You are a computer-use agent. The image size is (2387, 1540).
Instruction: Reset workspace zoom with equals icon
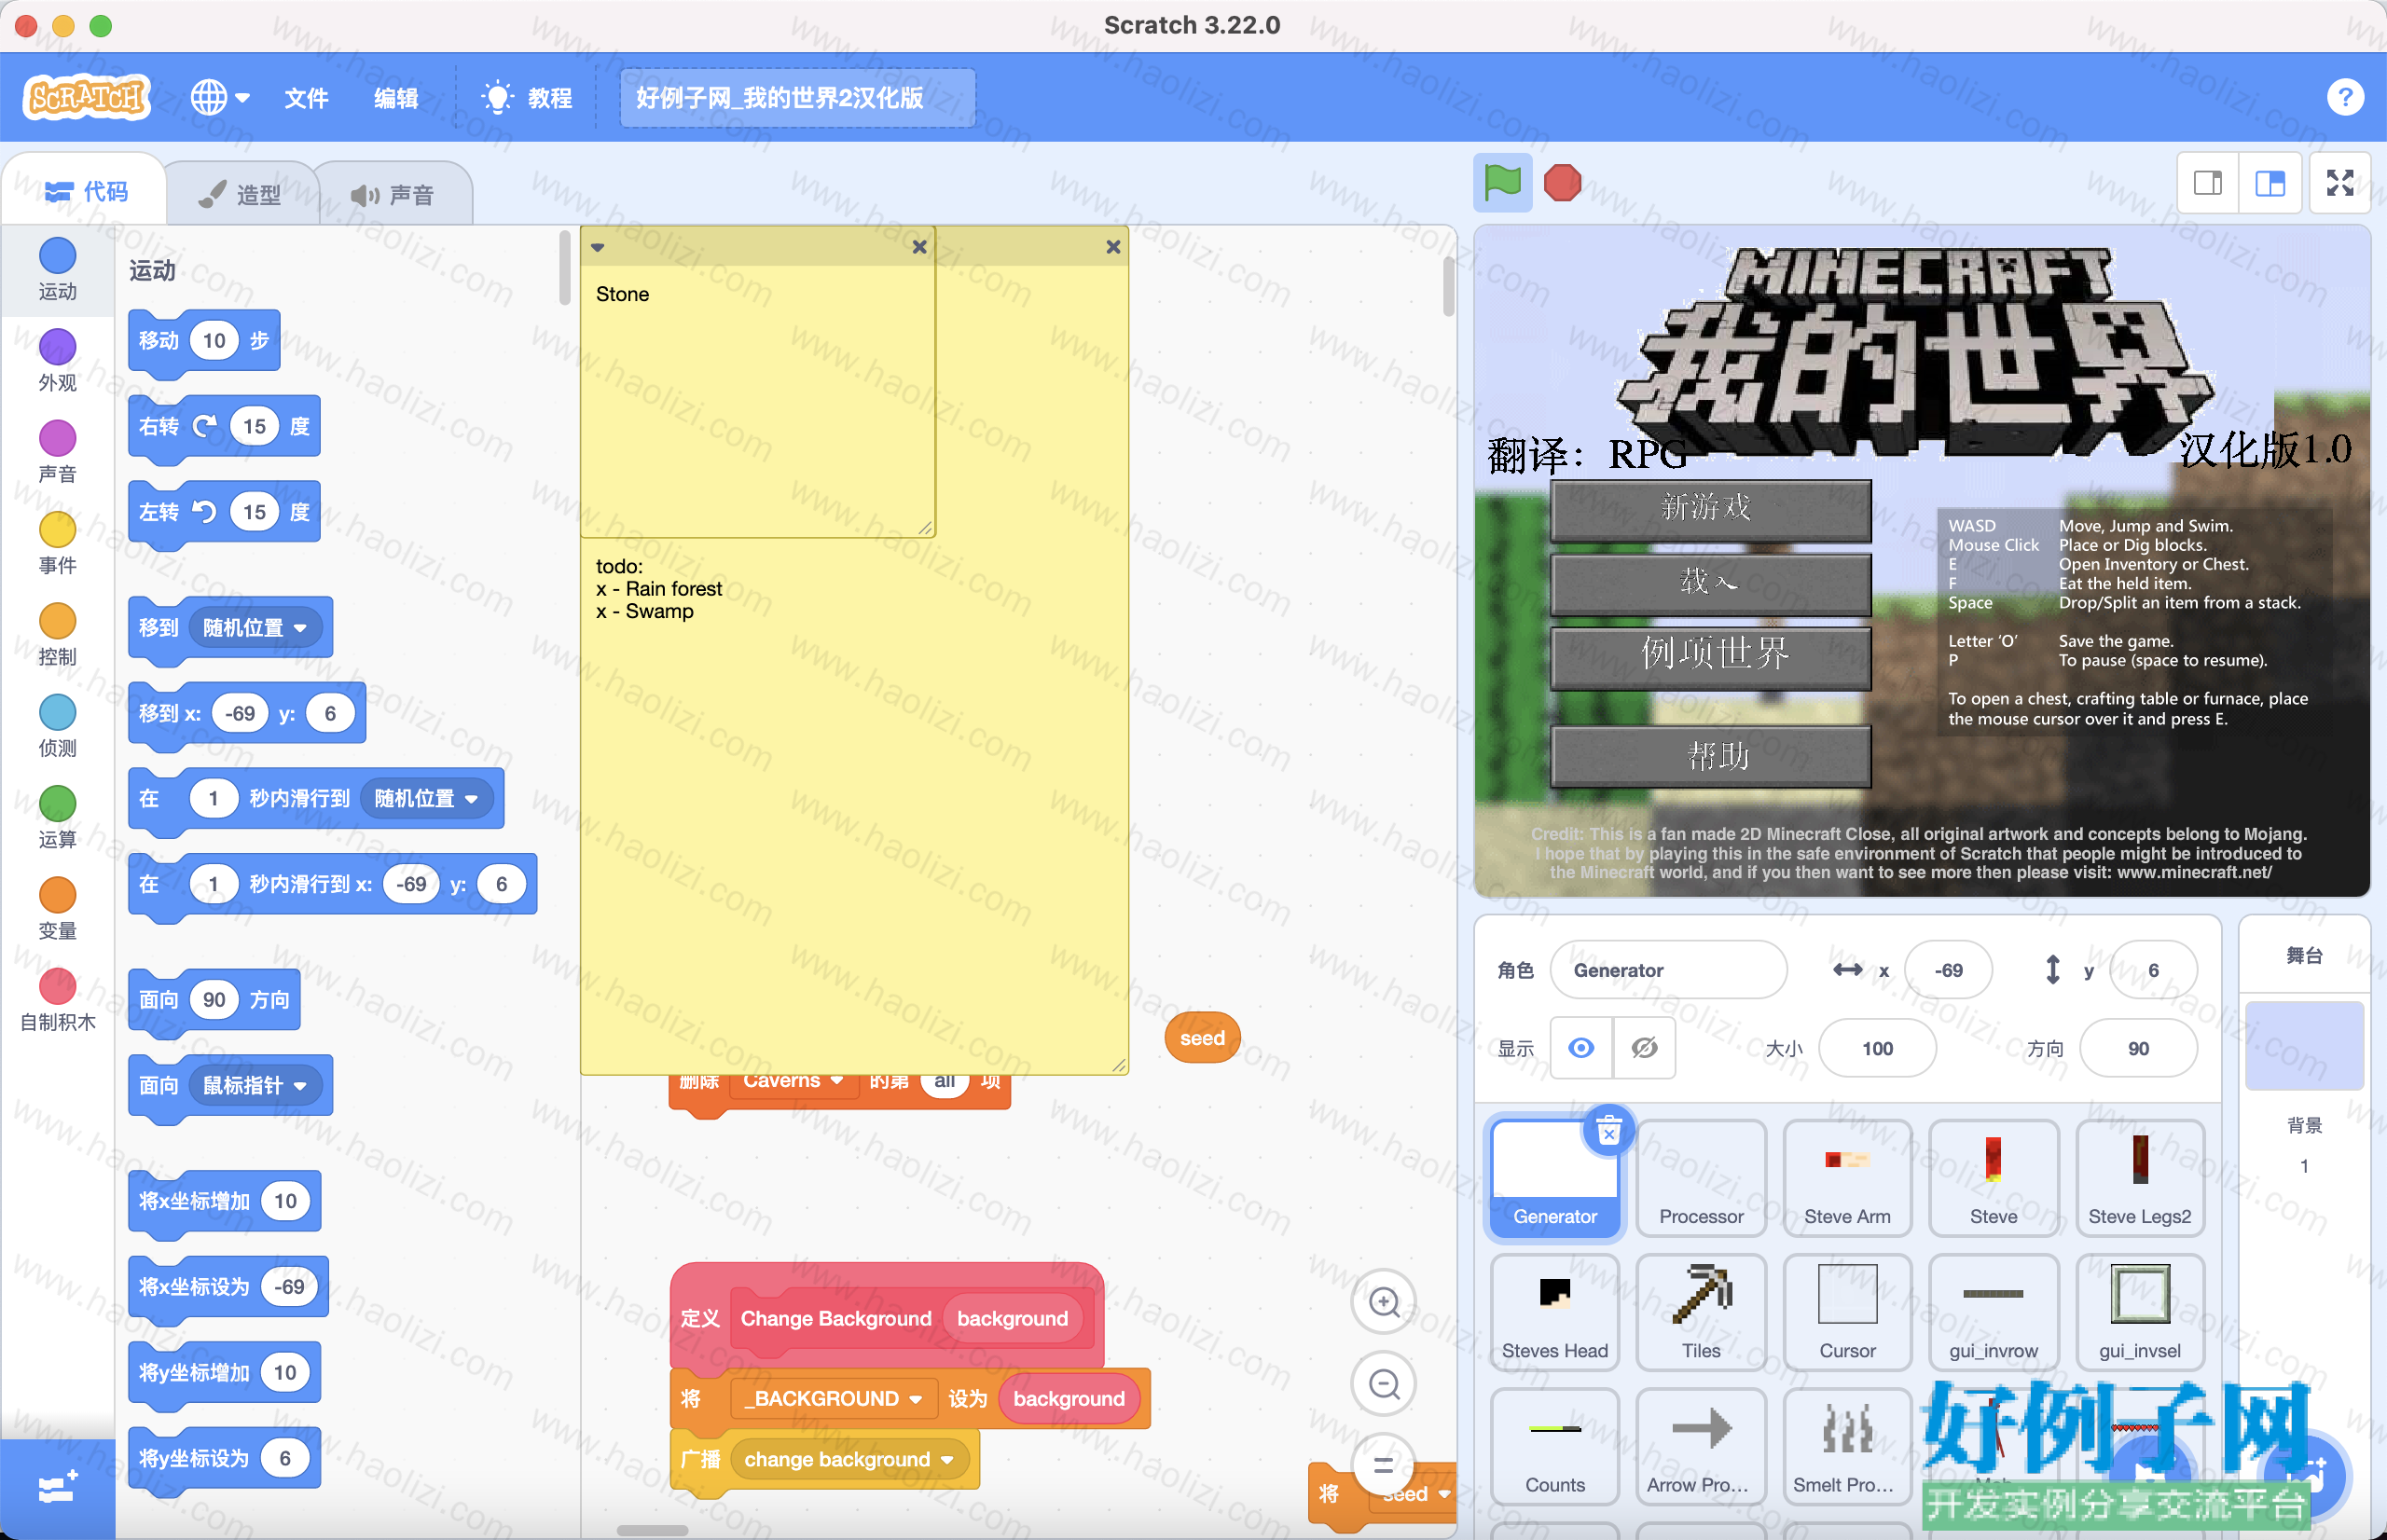click(1384, 1466)
